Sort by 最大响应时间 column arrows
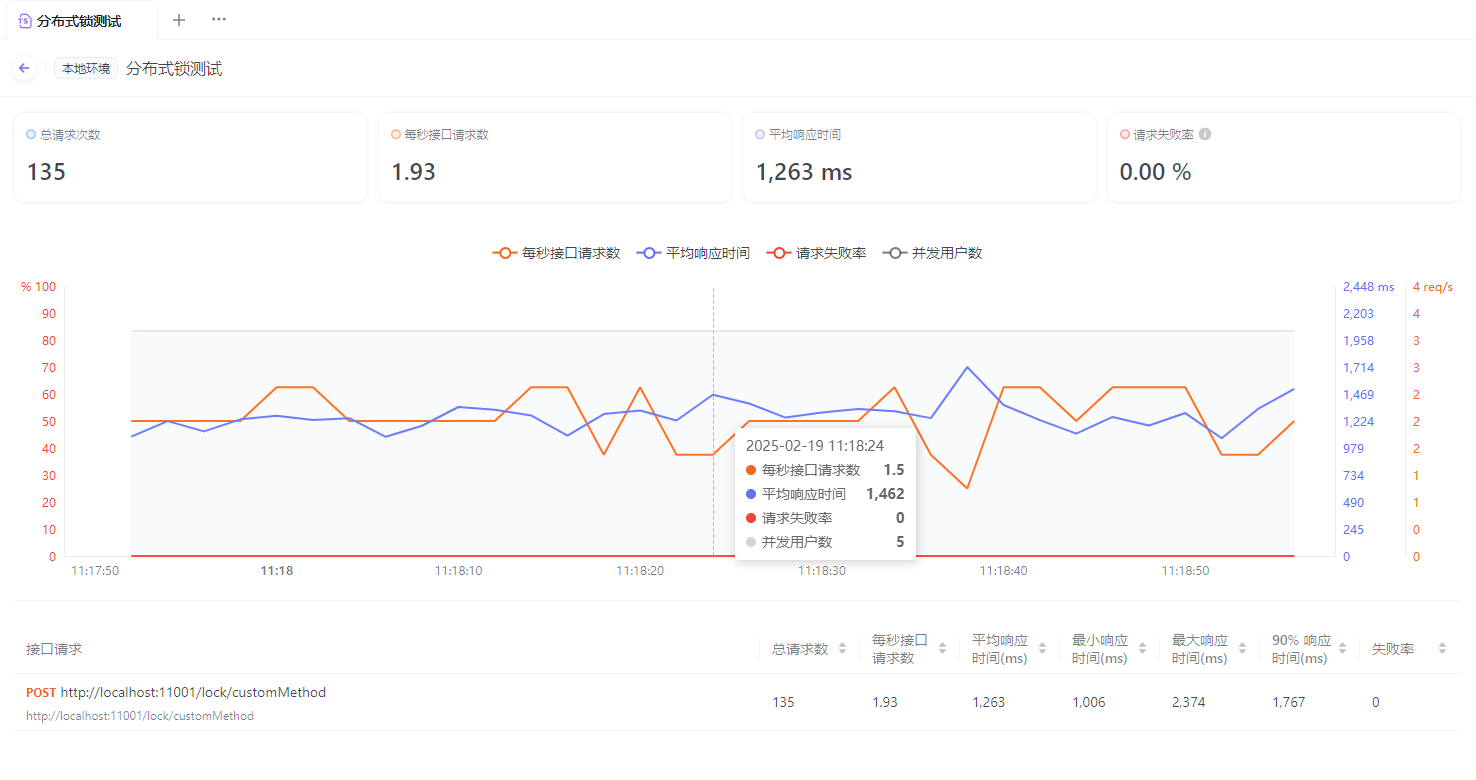The image size is (1476, 780). 1242,649
